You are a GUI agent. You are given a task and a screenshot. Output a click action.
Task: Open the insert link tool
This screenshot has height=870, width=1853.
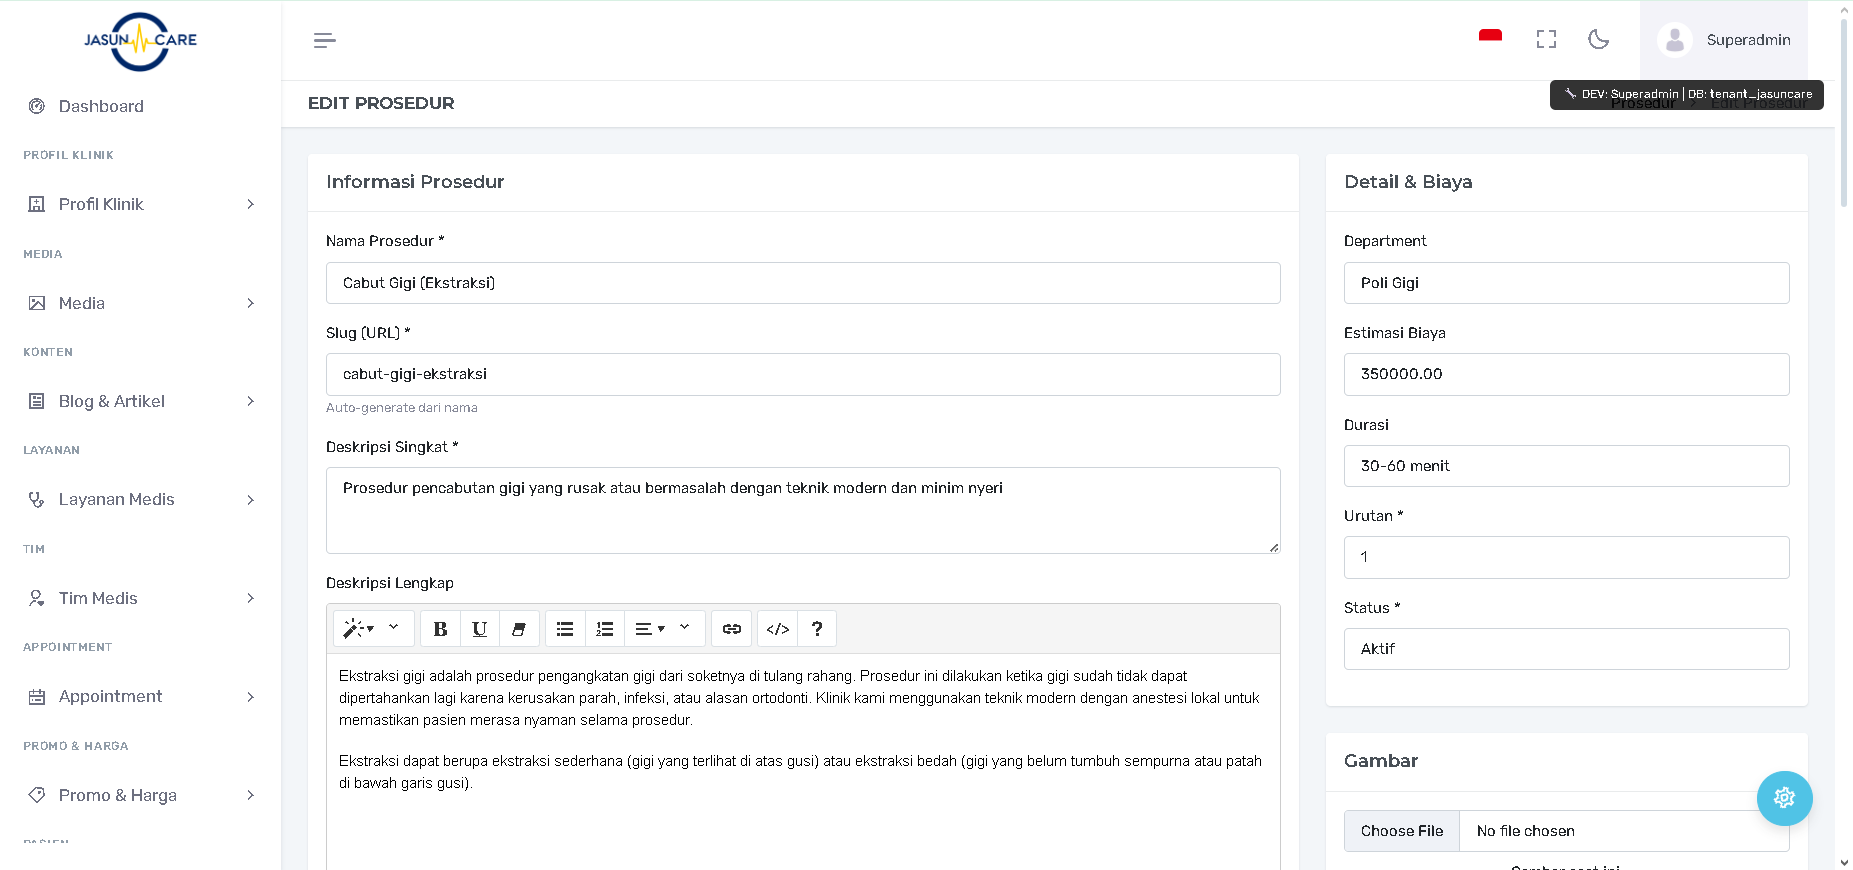pyautogui.click(x=731, y=629)
